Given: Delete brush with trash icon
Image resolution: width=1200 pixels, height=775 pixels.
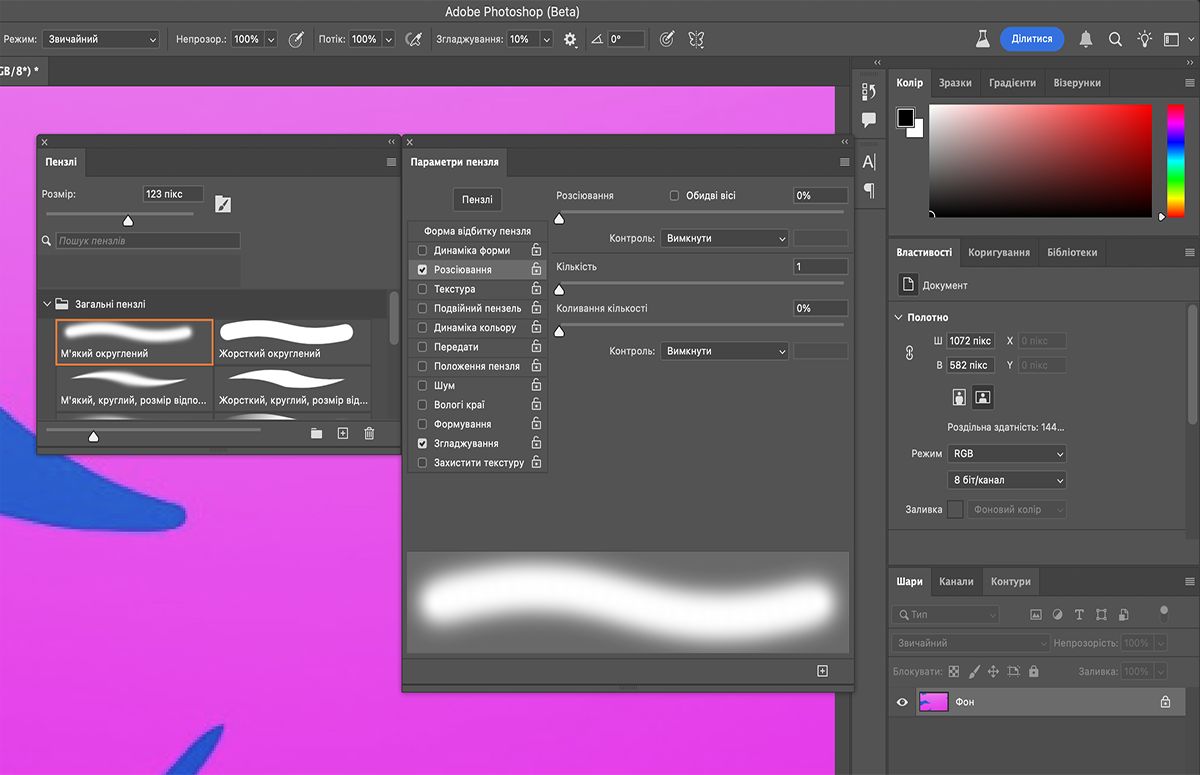Looking at the screenshot, I should point(369,433).
